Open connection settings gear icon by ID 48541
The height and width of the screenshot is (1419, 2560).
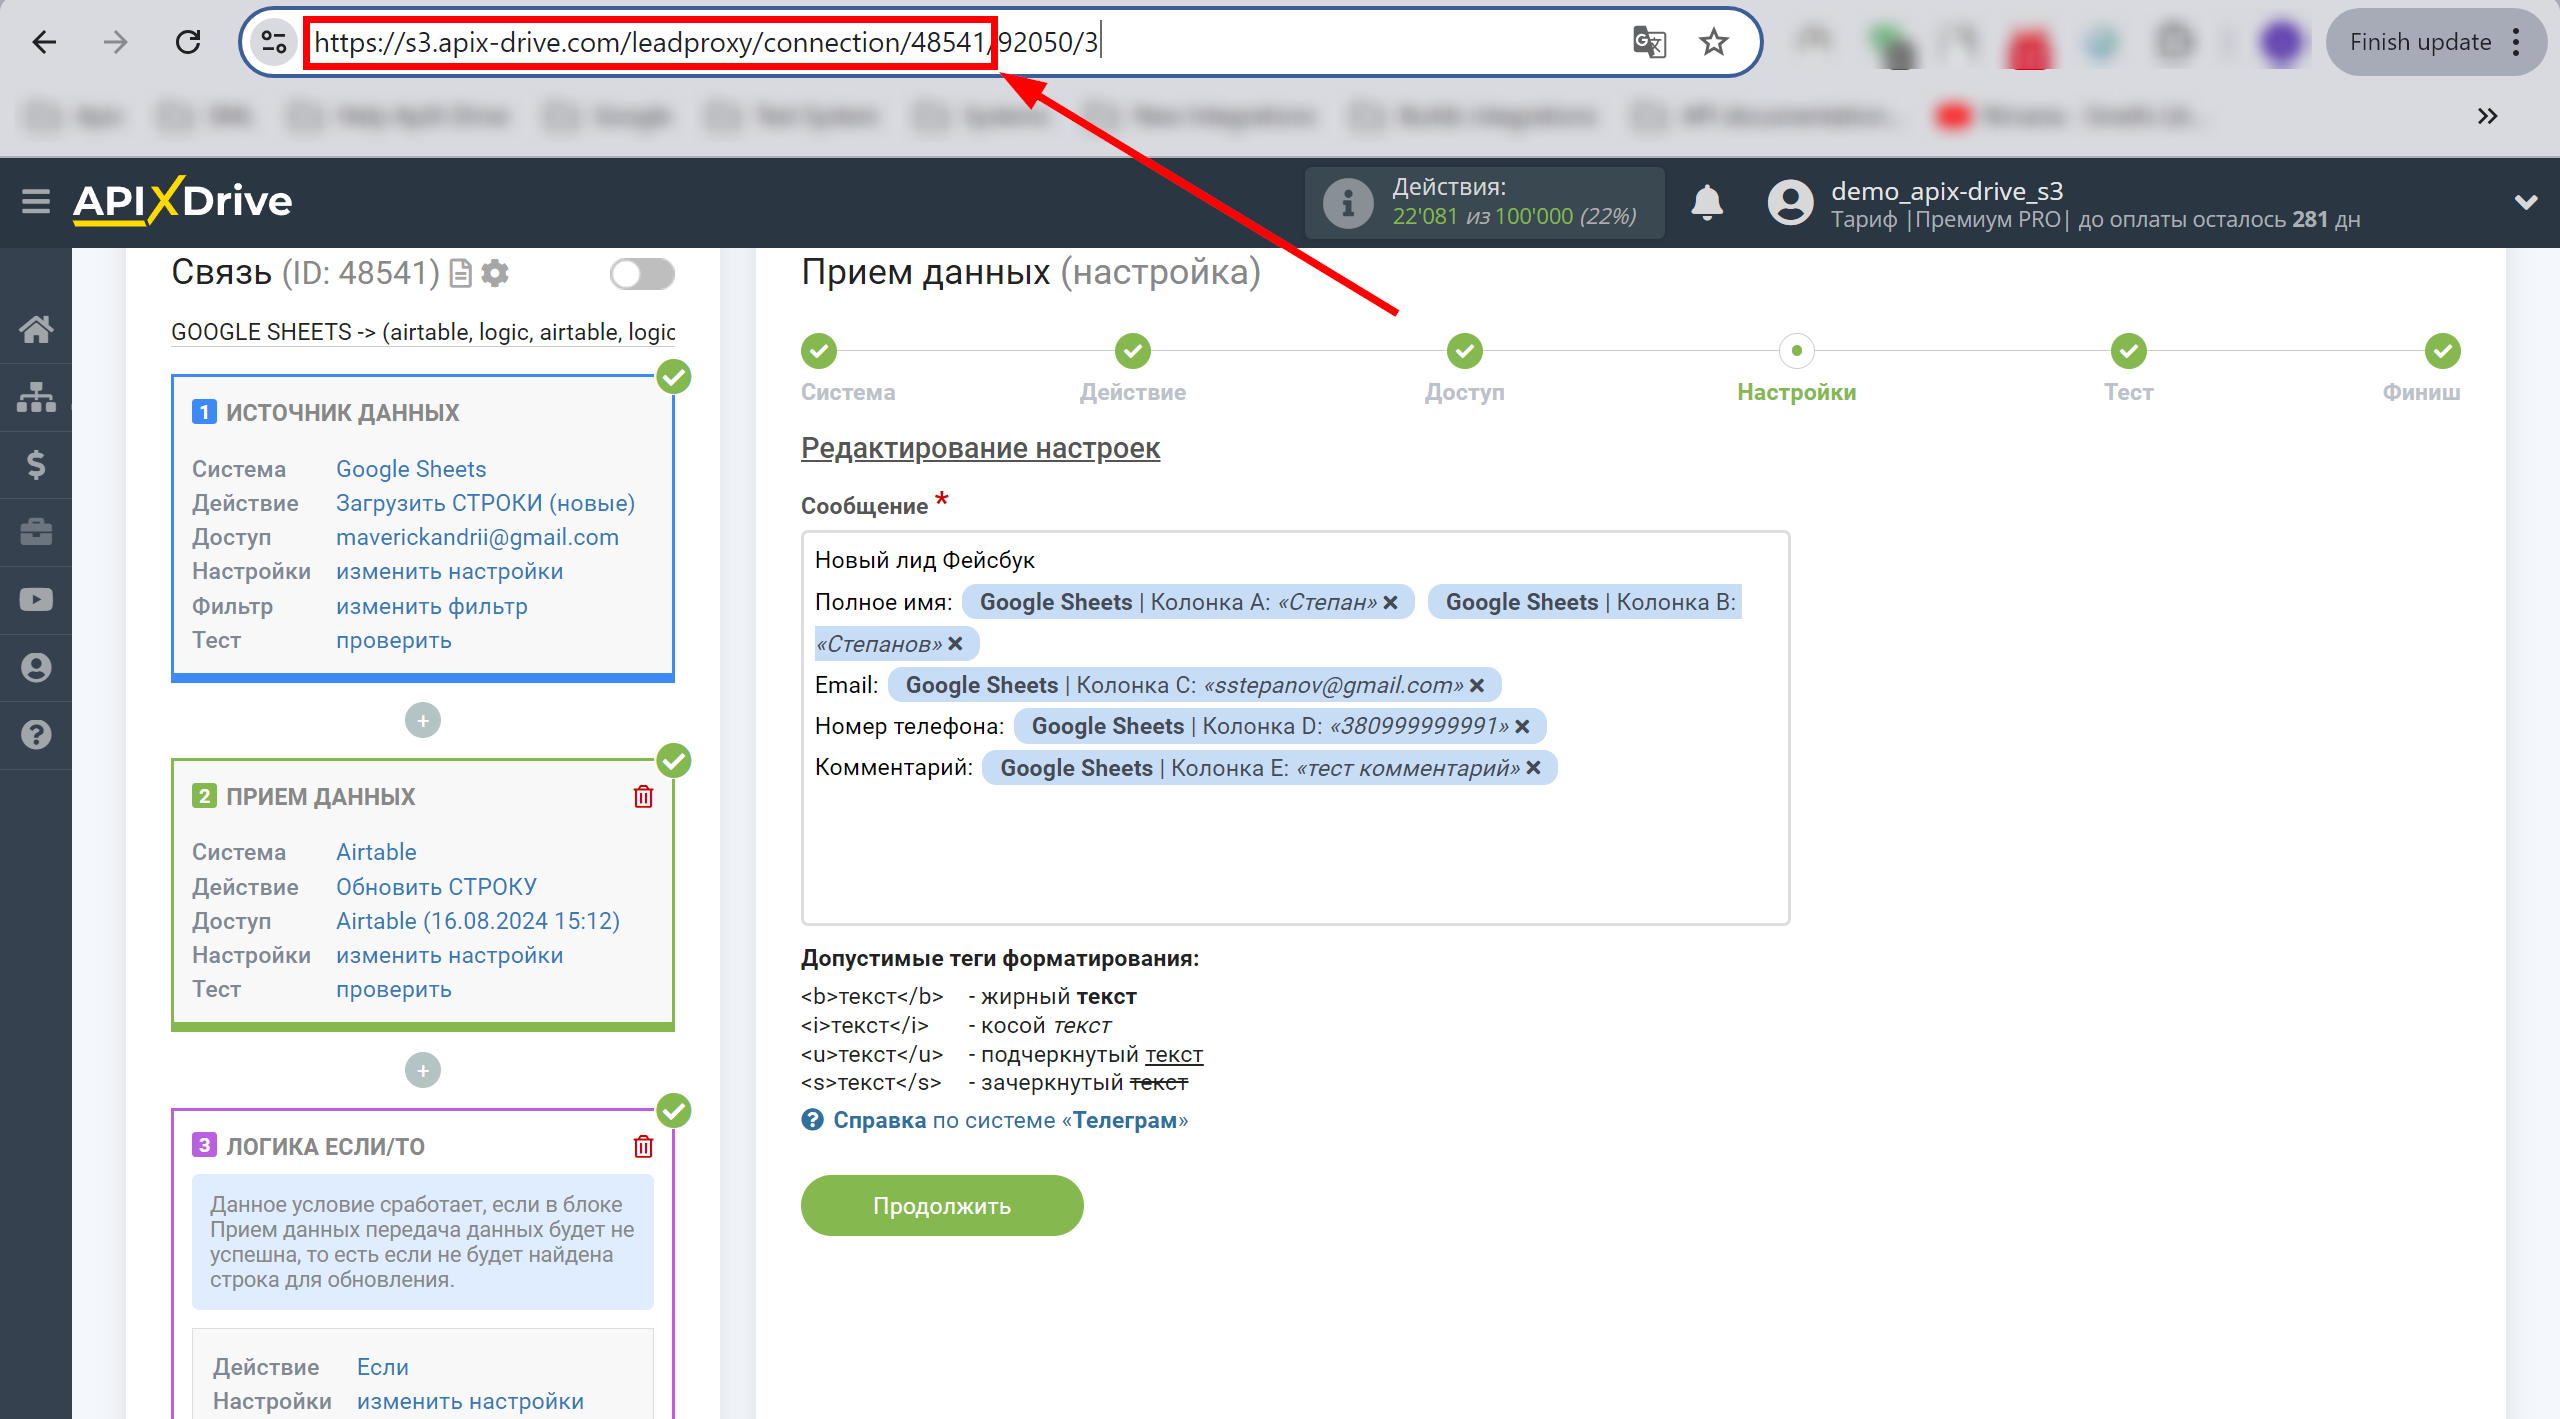coord(495,273)
